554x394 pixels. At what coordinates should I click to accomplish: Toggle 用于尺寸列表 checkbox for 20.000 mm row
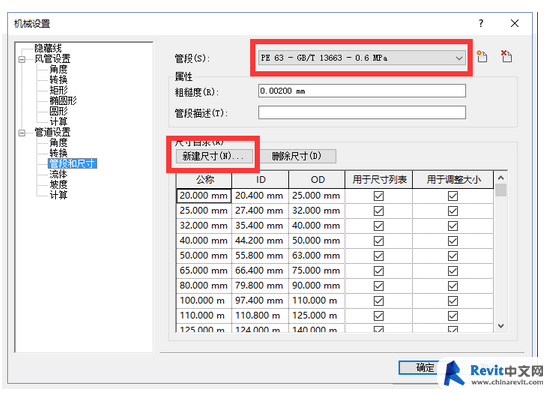click(x=379, y=196)
